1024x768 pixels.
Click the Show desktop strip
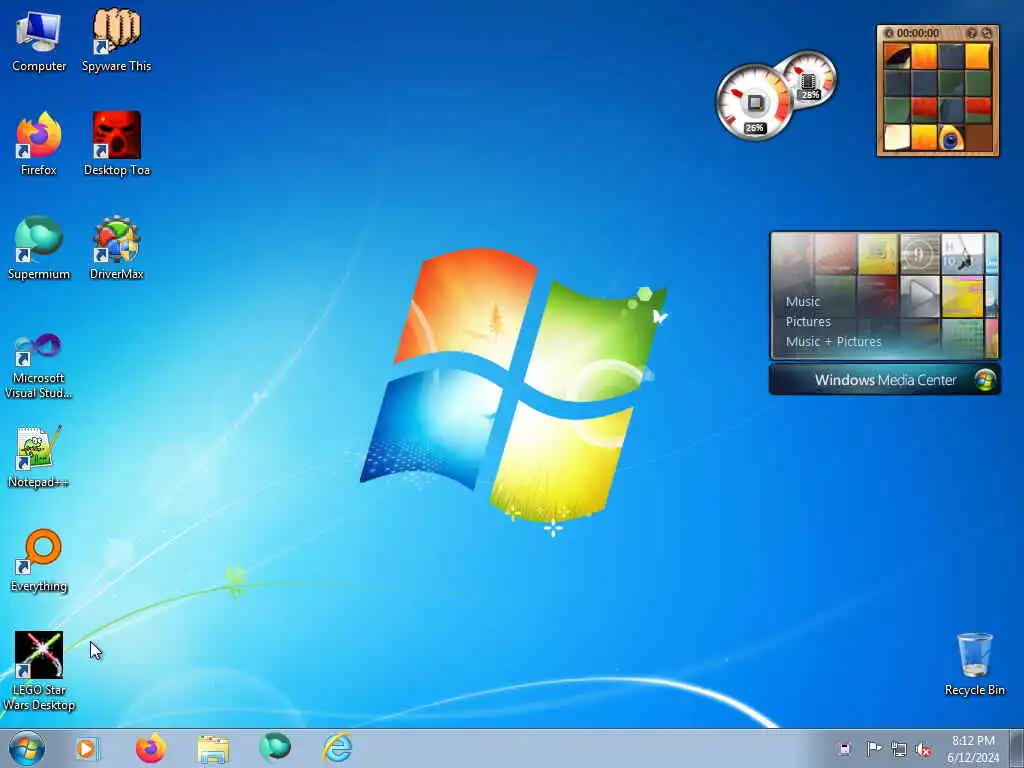1017,748
